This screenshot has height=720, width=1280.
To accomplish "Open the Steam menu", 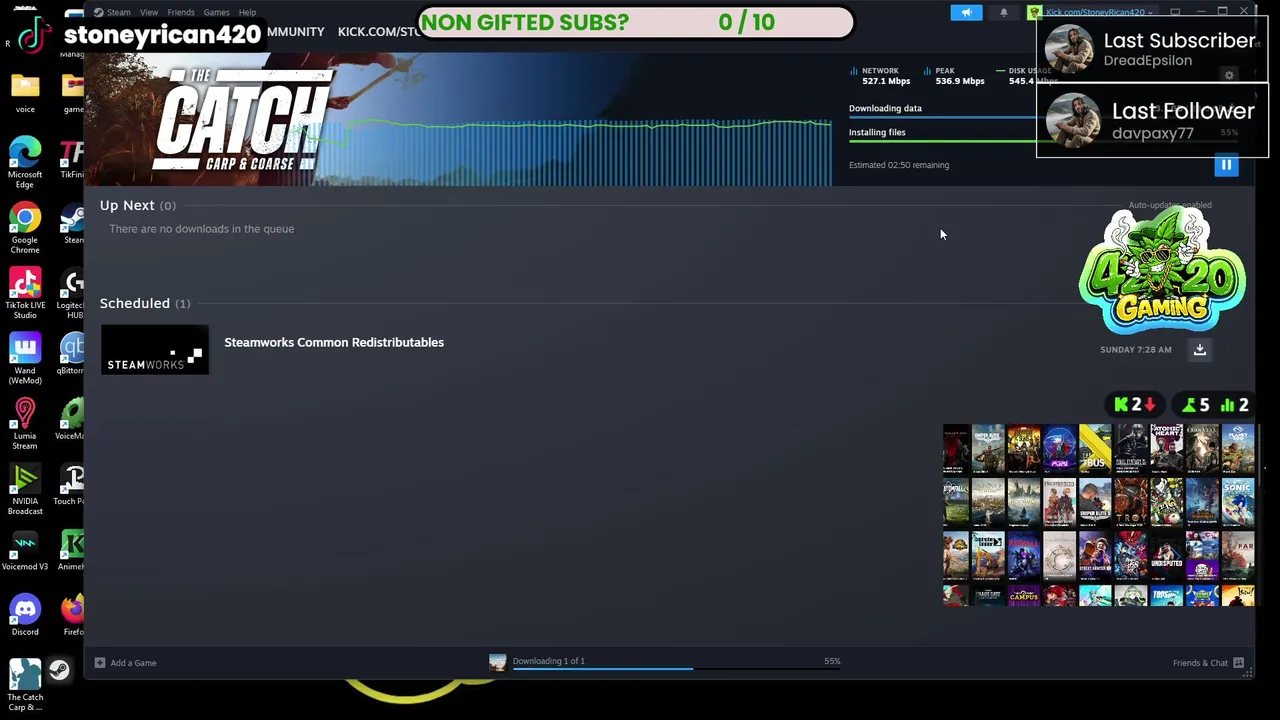I will point(118,12).
